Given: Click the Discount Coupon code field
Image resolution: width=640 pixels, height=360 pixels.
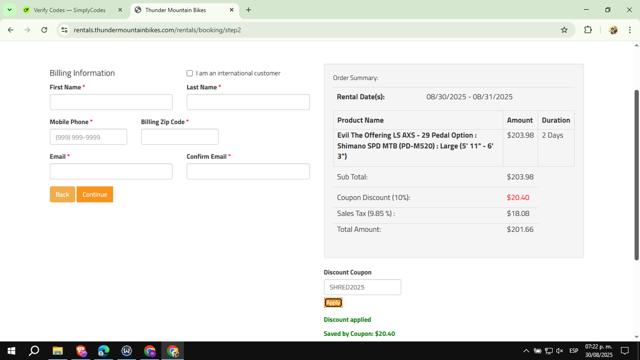Looking at the screenshot, I should (x=362, y=287).
